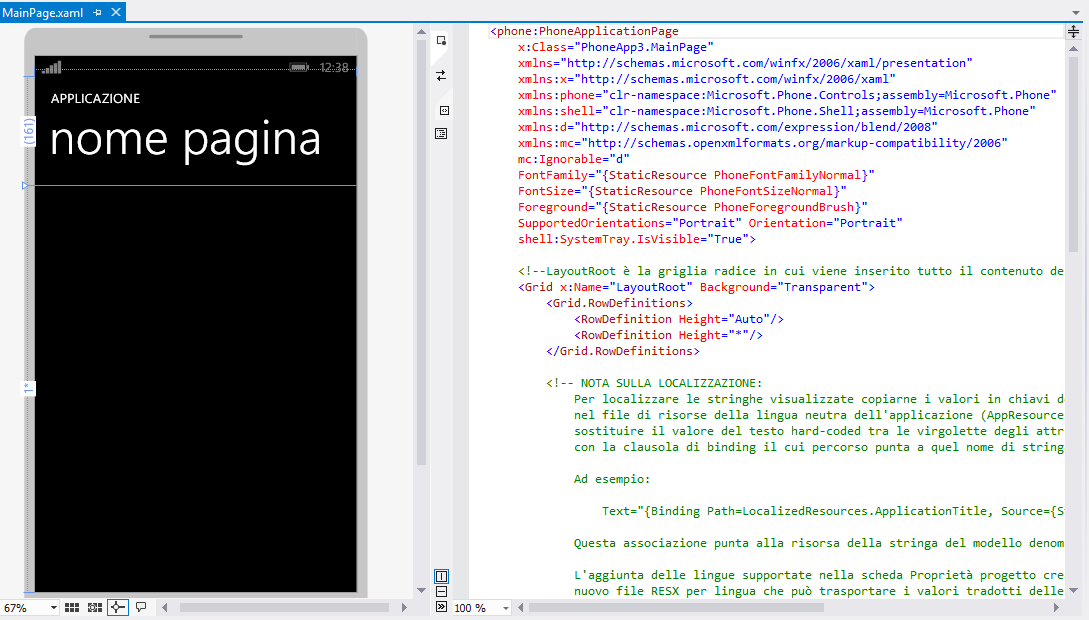Click xmlns:d expression blend line
The height and width of the screenshot is (620, 1089).
coord(728,127)
